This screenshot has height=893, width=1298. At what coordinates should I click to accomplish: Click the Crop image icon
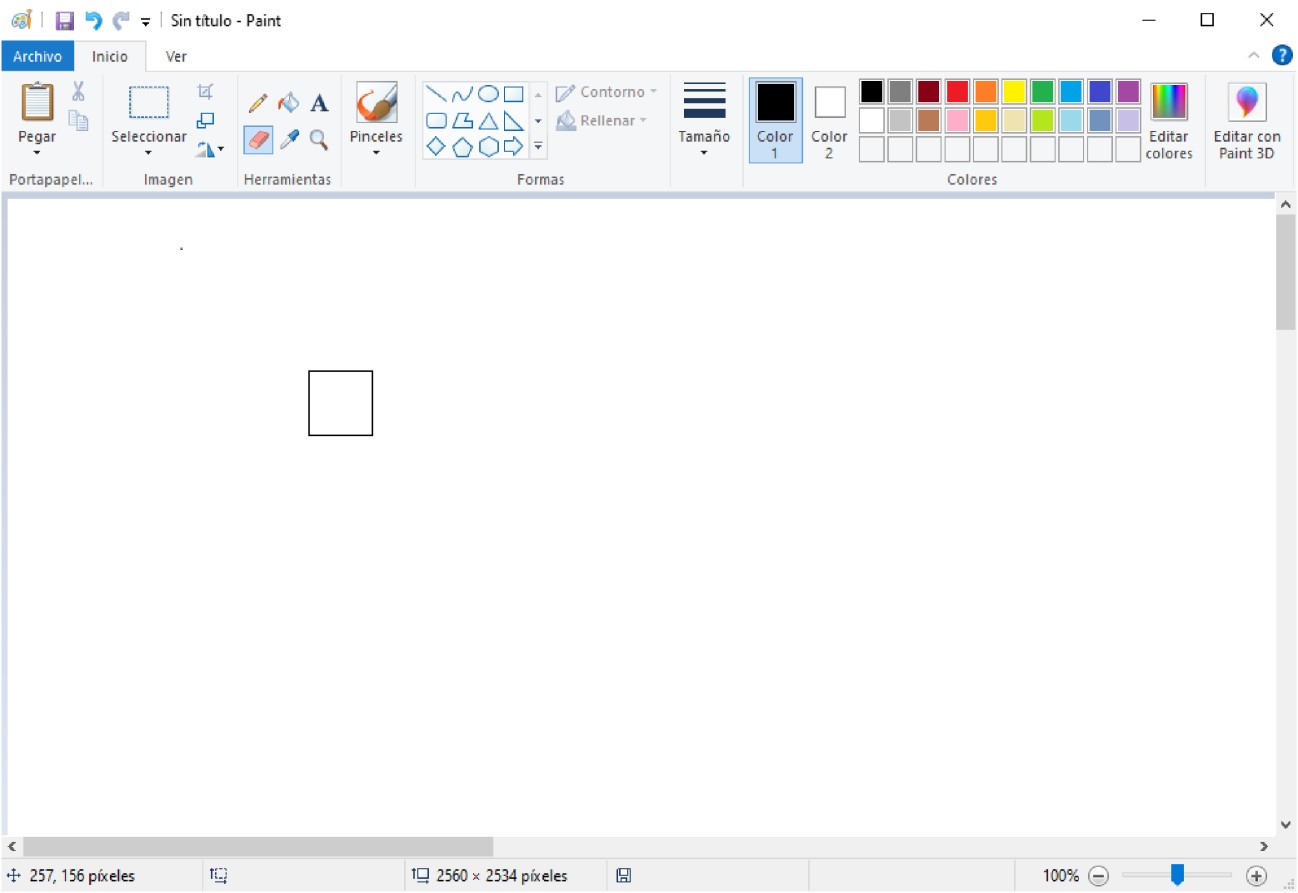click(205, 92)
